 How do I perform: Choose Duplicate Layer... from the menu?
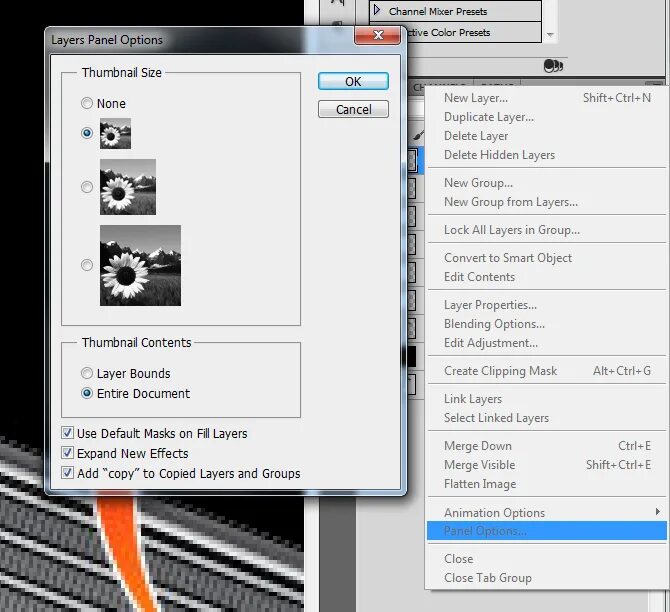point(547,117)
